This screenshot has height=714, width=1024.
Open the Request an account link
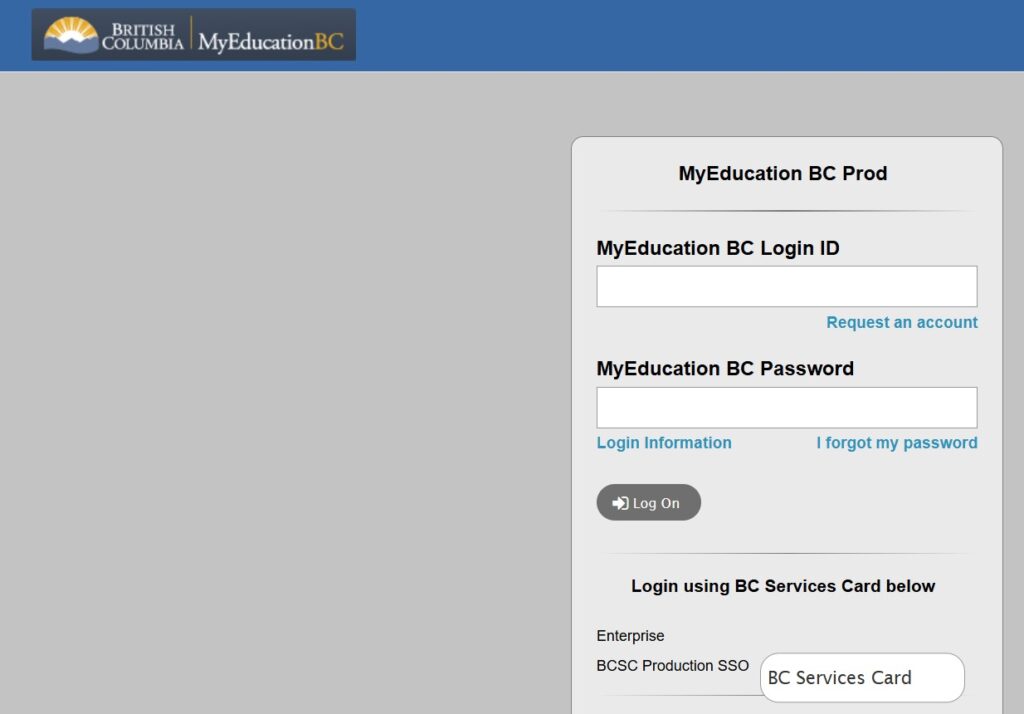coord(902,323)
